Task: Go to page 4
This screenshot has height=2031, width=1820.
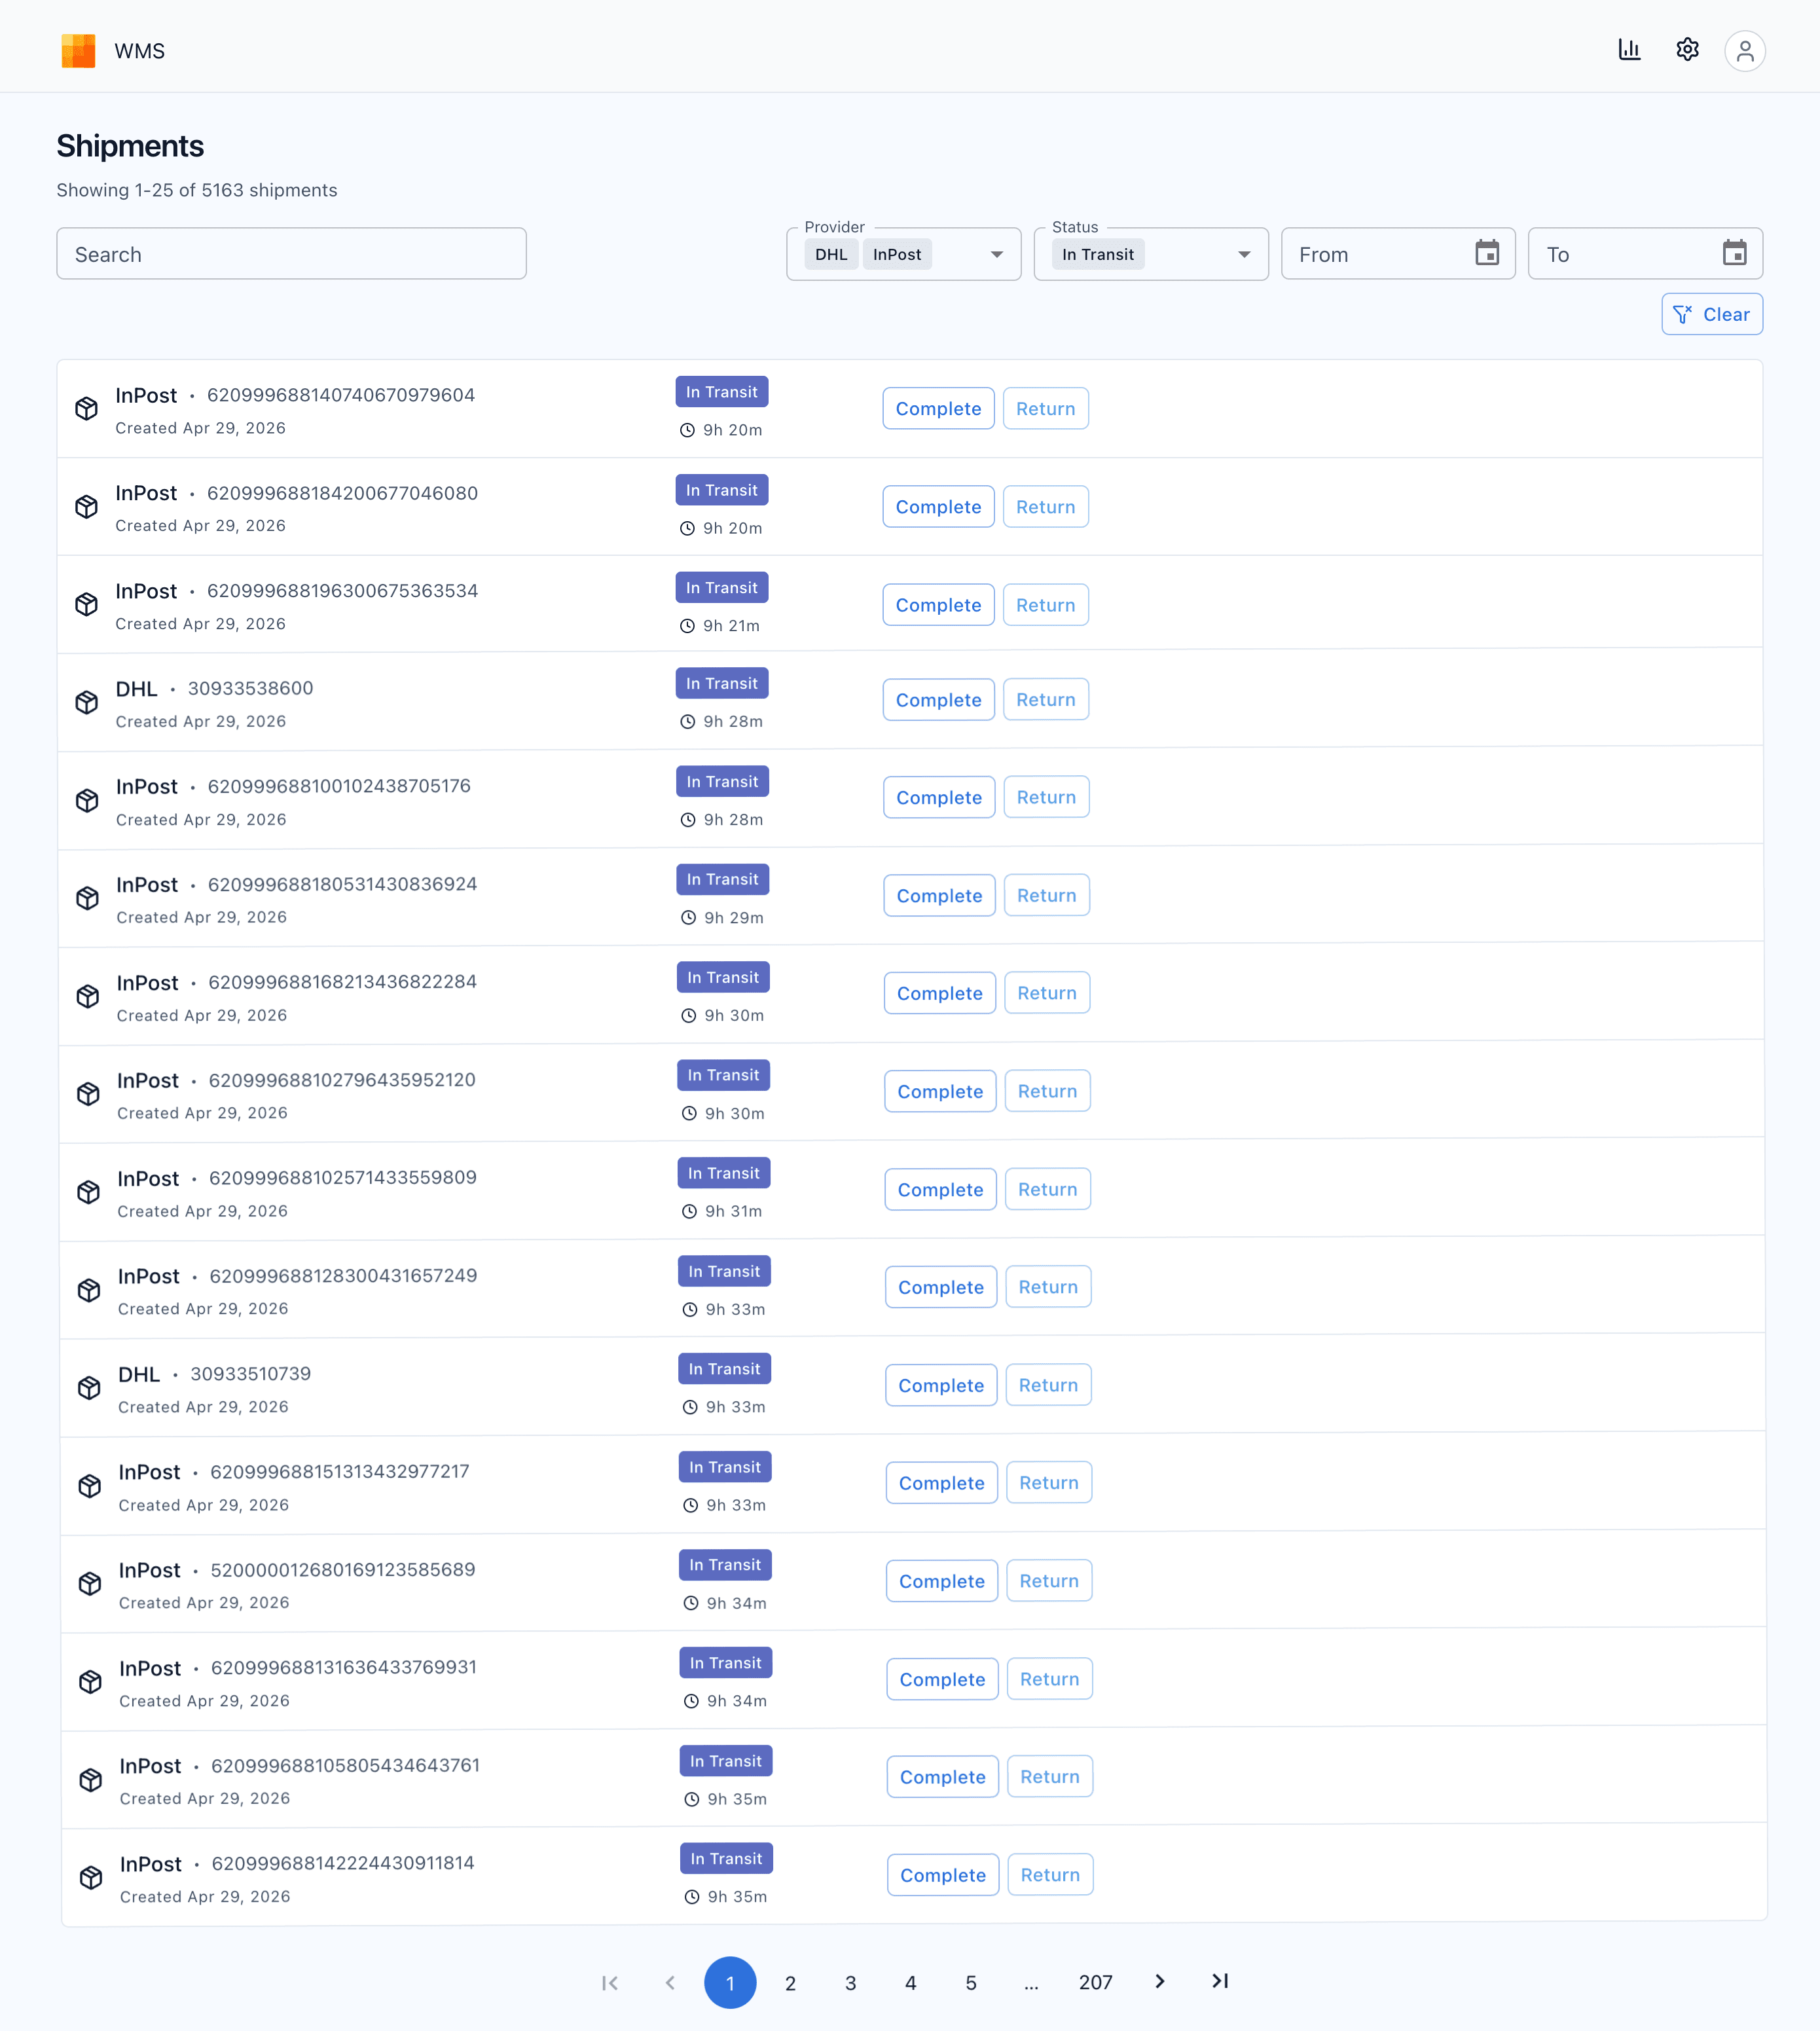Action: pos(911,1982)
